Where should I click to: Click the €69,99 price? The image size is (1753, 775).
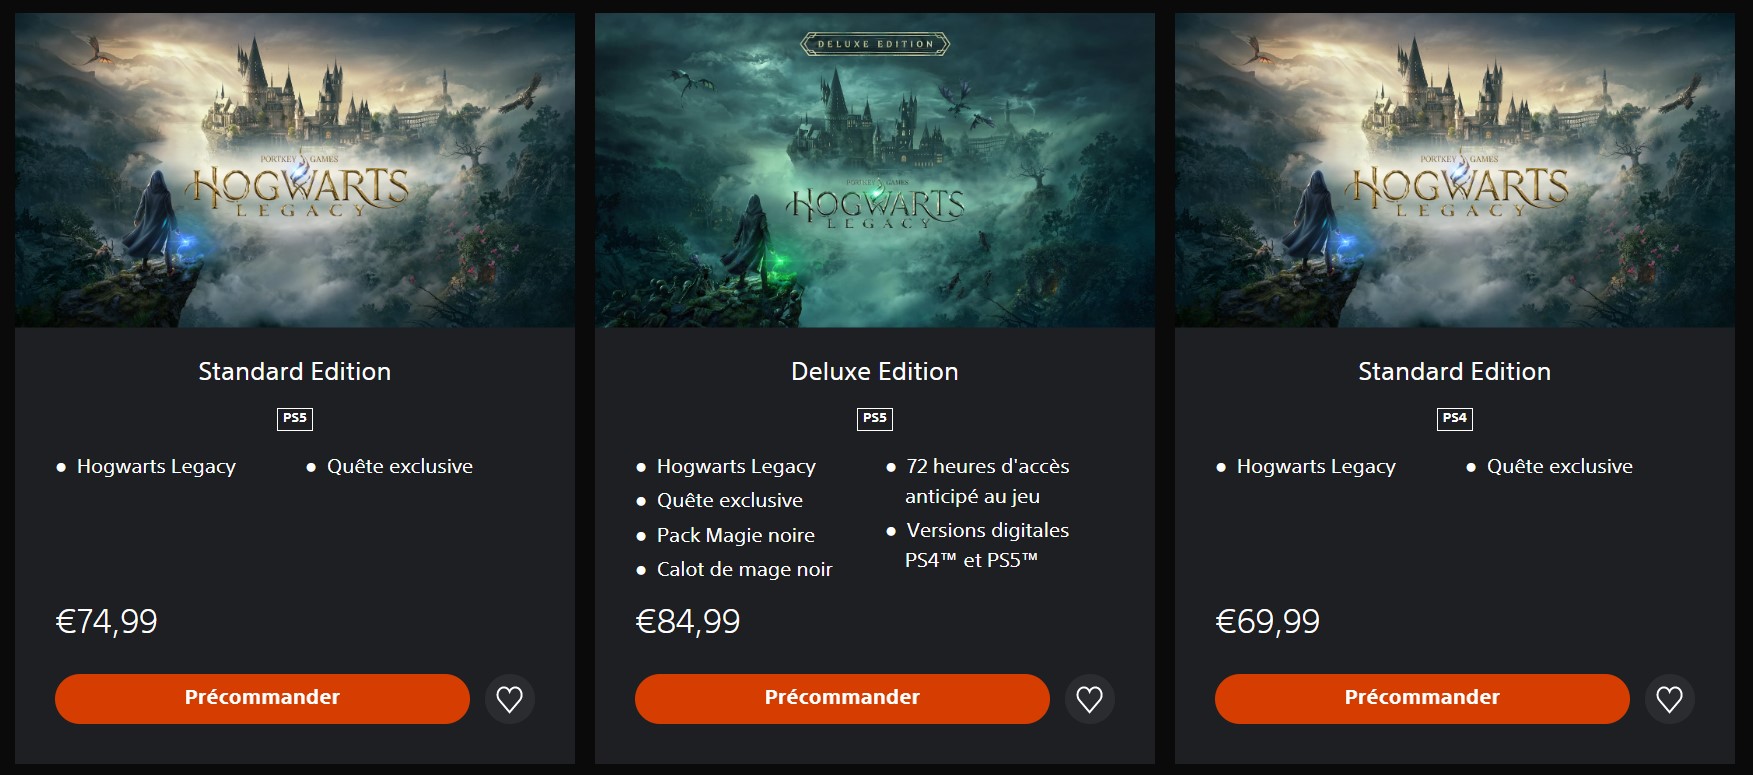coord(1268,622)
